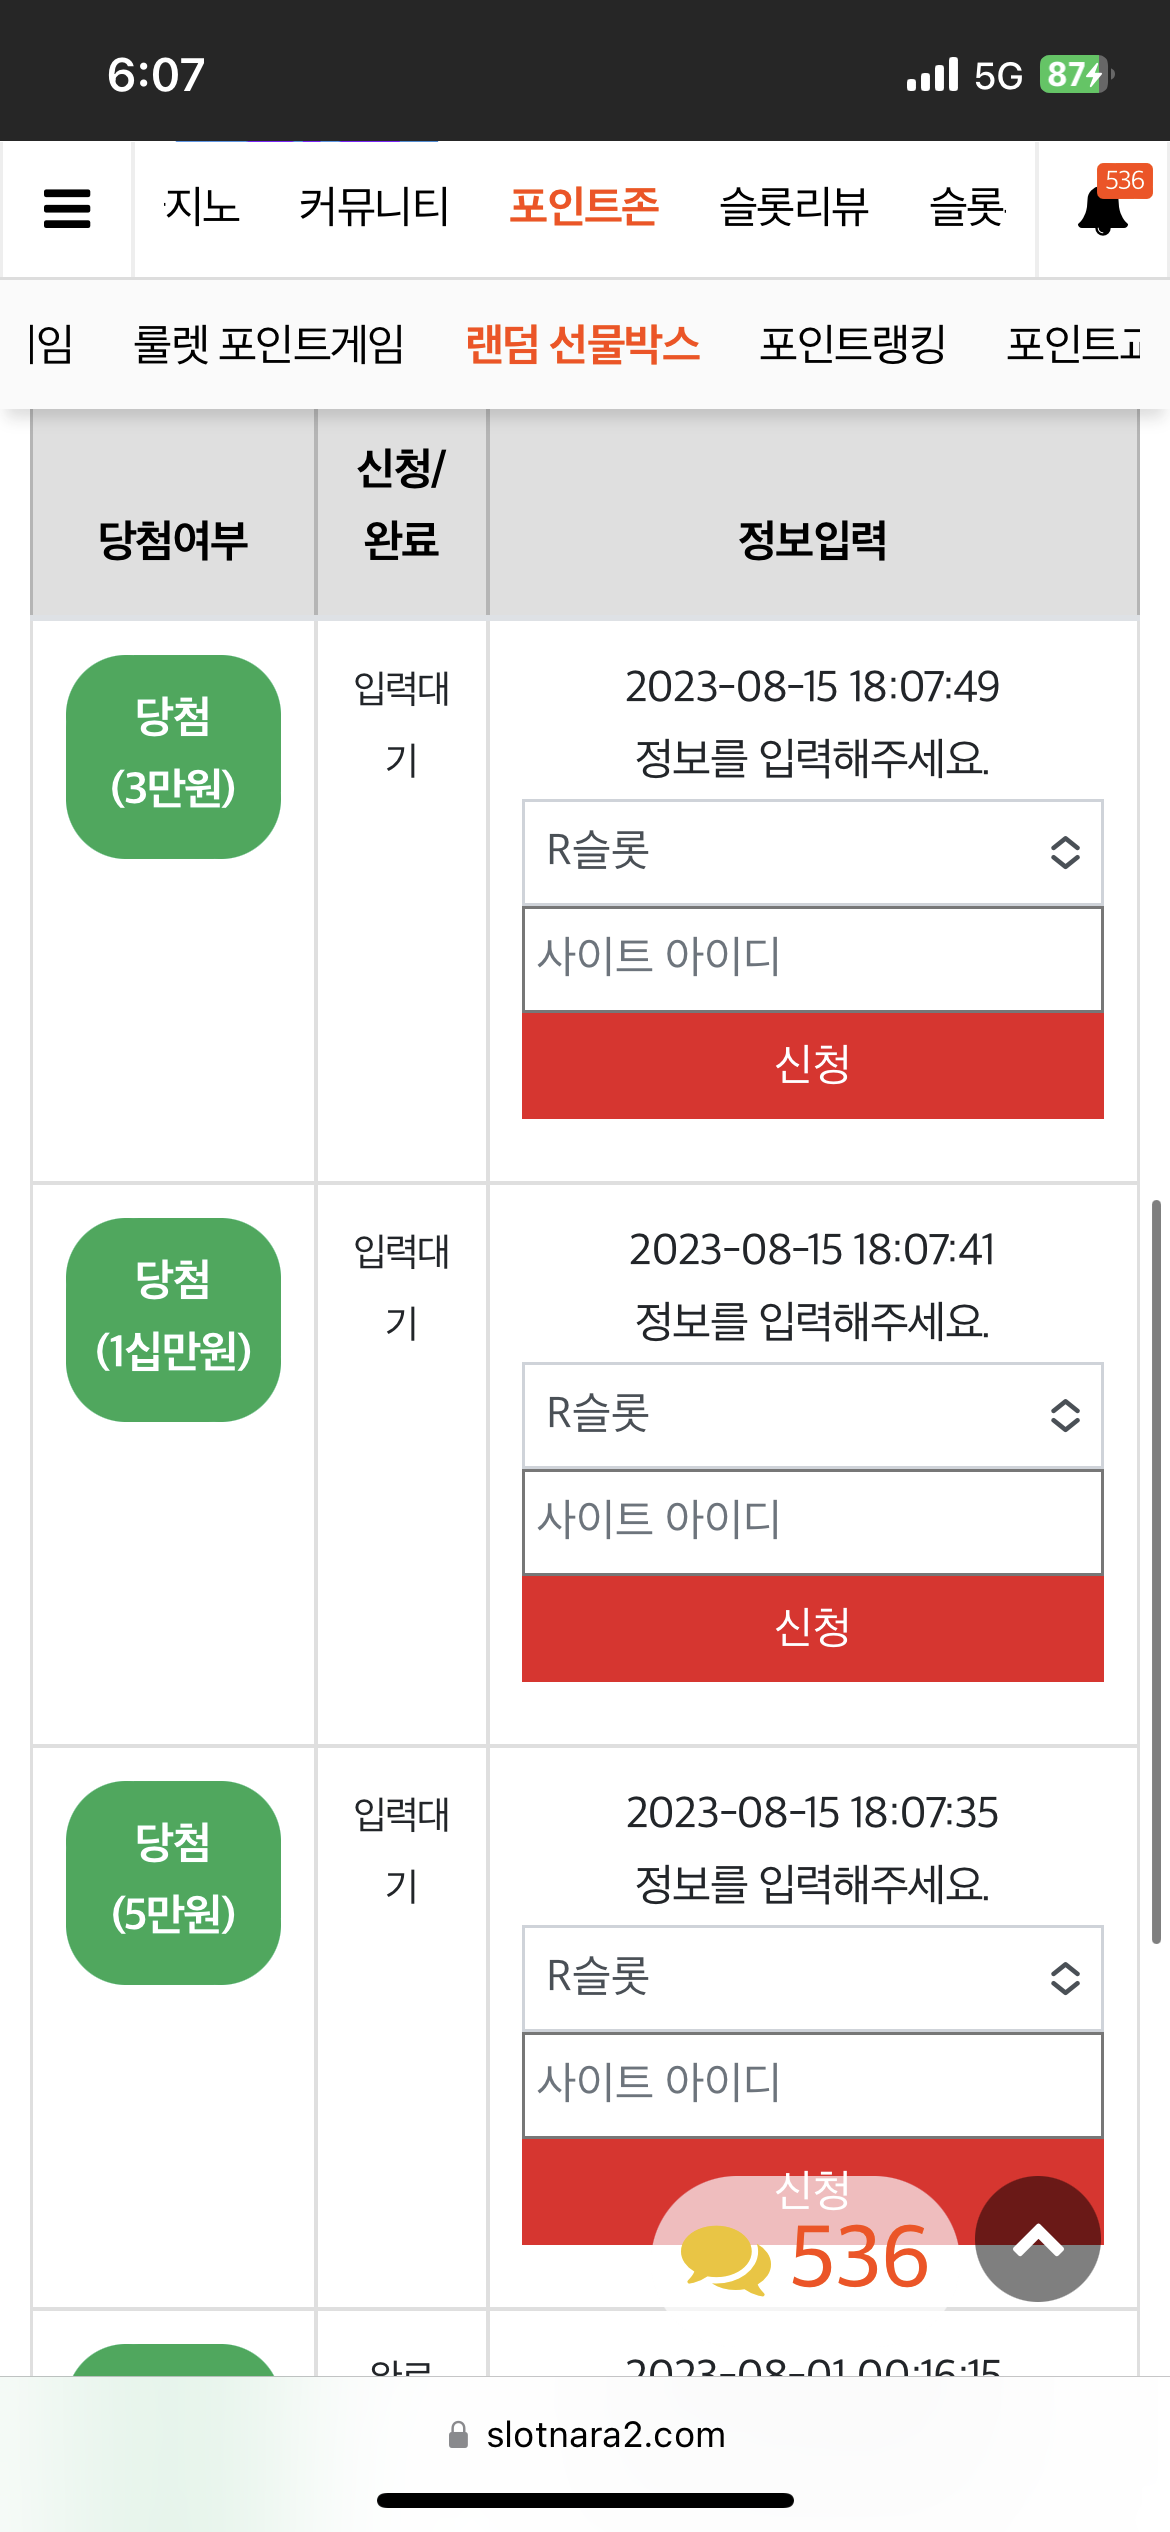
Task: Expand the R슬롯 dropdown for the 5만원 prize
Action: click(812, 1978)
